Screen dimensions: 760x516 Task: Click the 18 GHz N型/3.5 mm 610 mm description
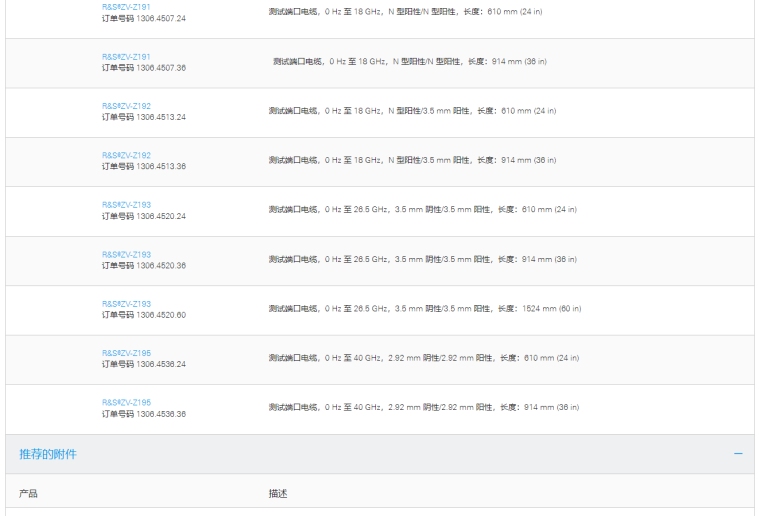coord(412,111)
